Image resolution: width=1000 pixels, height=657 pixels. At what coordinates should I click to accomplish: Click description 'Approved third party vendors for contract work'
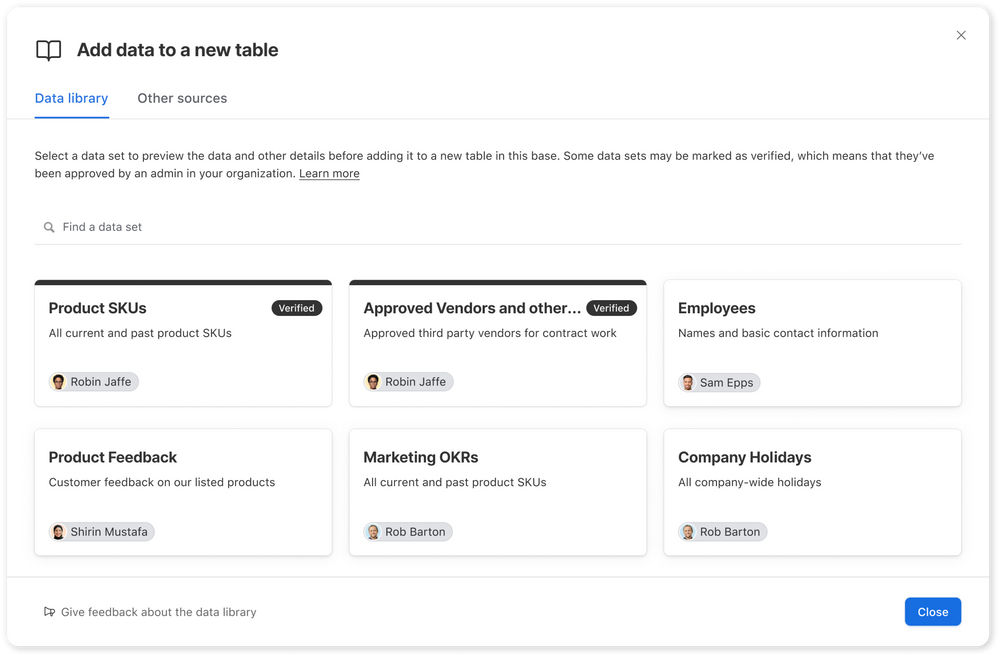pos(490,333)
